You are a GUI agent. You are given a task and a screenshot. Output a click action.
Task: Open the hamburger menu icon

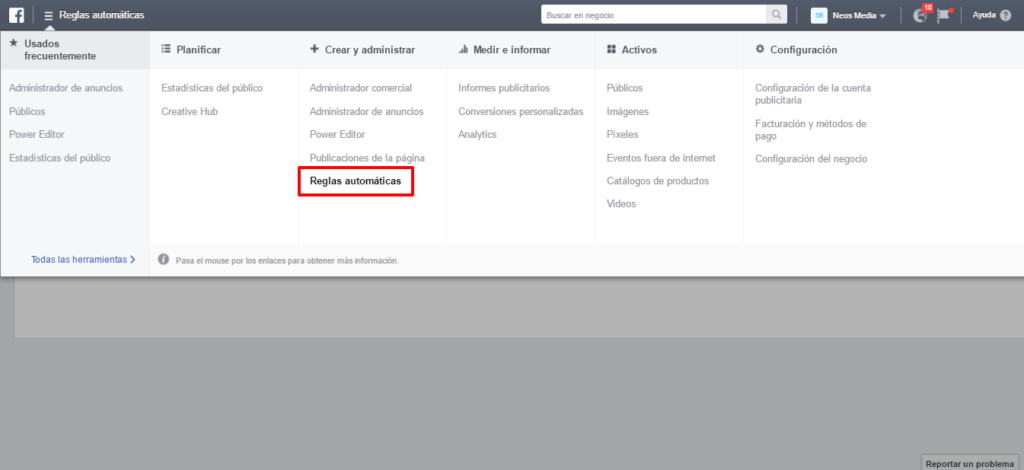[48, 16]
